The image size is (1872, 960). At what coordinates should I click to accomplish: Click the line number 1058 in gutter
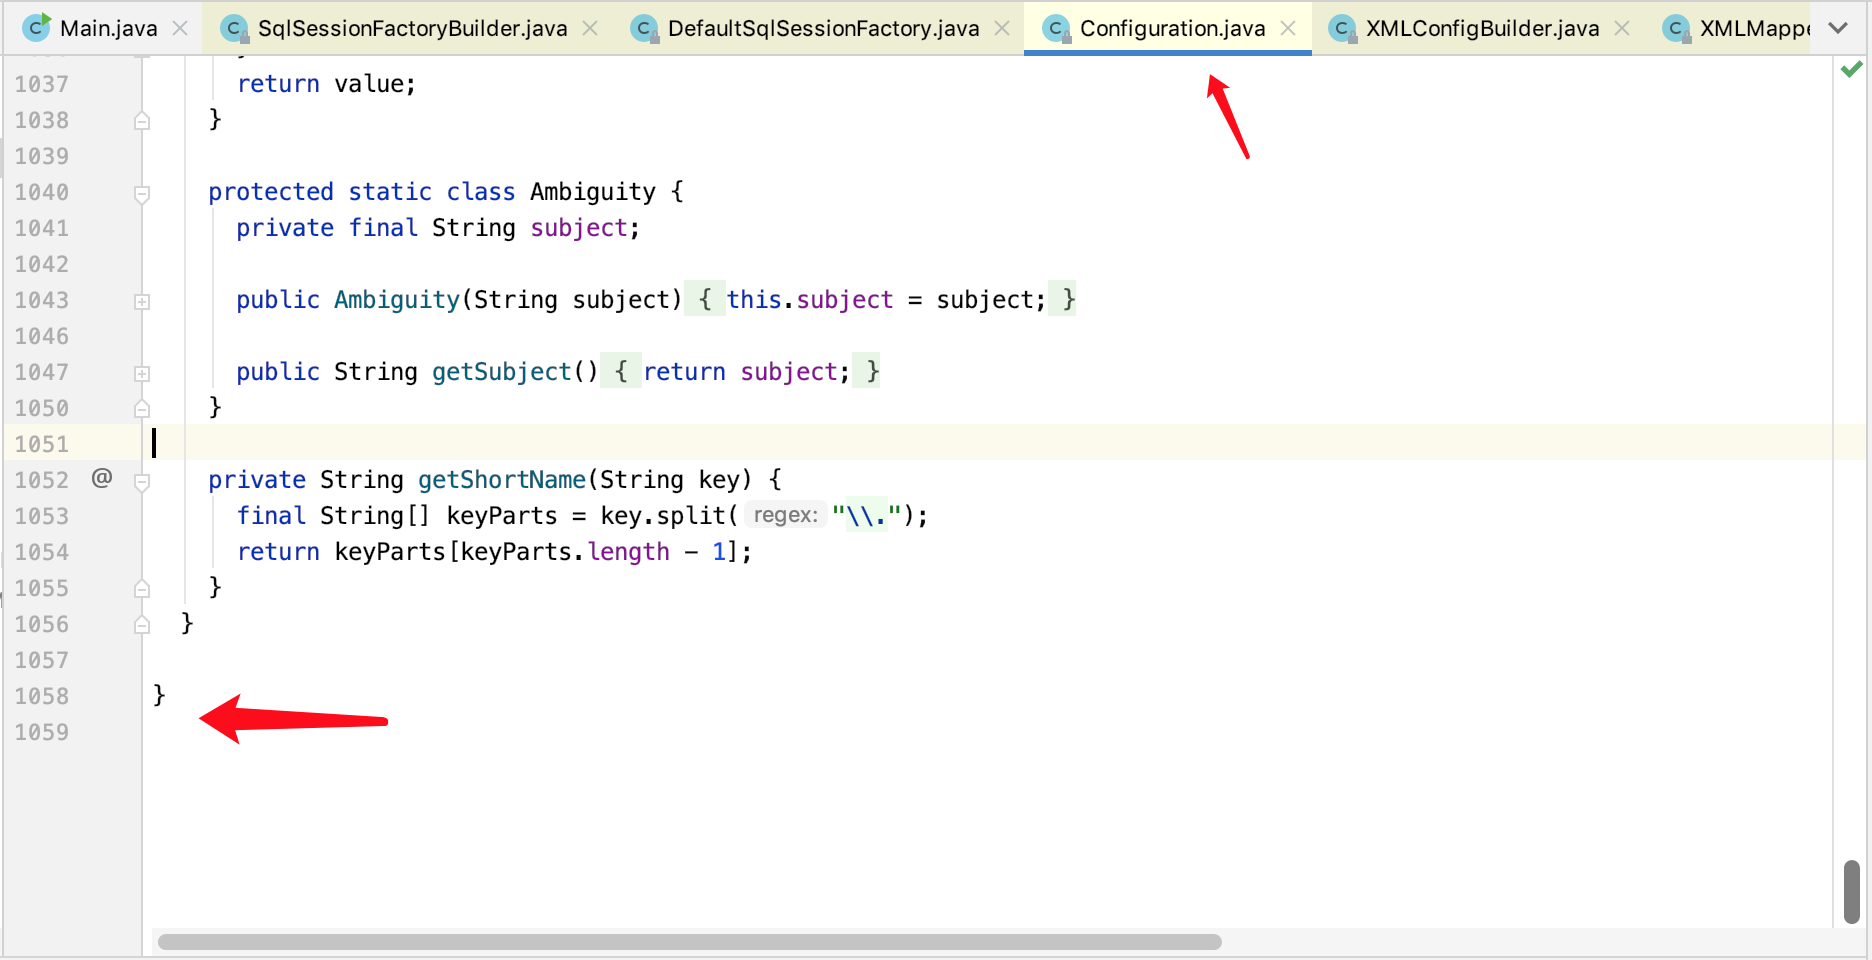click(x=42, y=696)
